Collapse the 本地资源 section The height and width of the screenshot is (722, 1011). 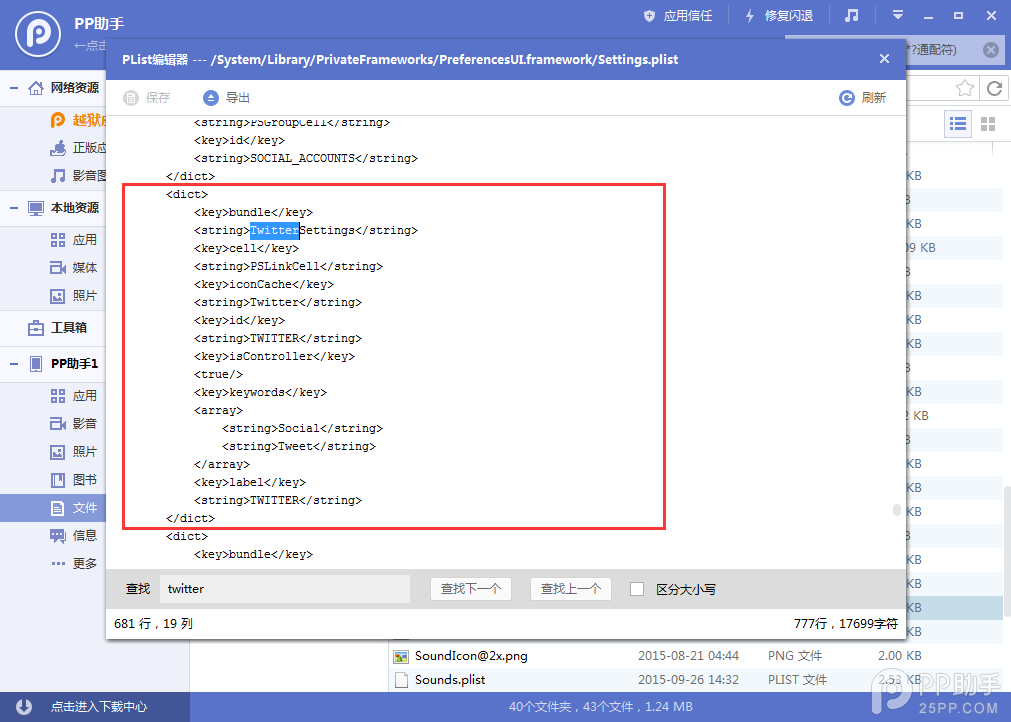14,208
